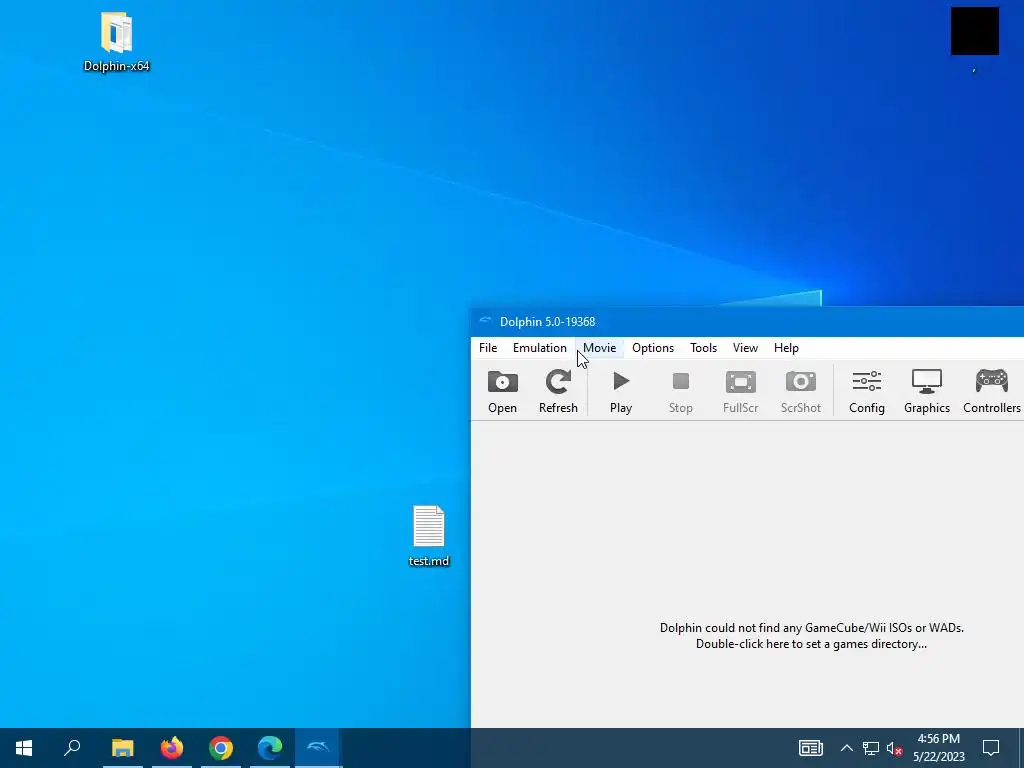Screen dimensions: 1024x768
Task: Open the View menu
Action: [745, 347]
